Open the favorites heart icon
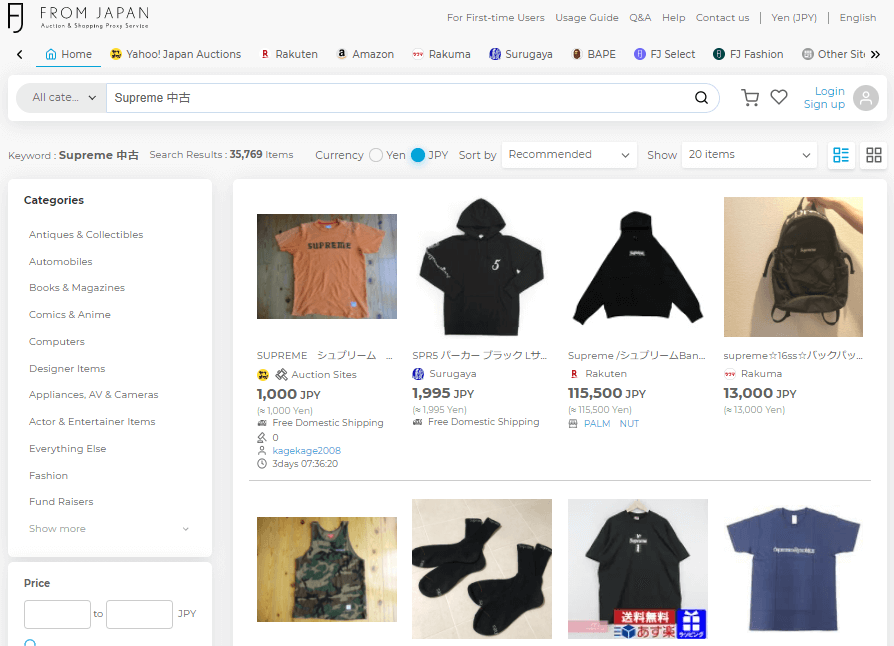This screenshot has height=646, width=894. click(x=779, y=97)
